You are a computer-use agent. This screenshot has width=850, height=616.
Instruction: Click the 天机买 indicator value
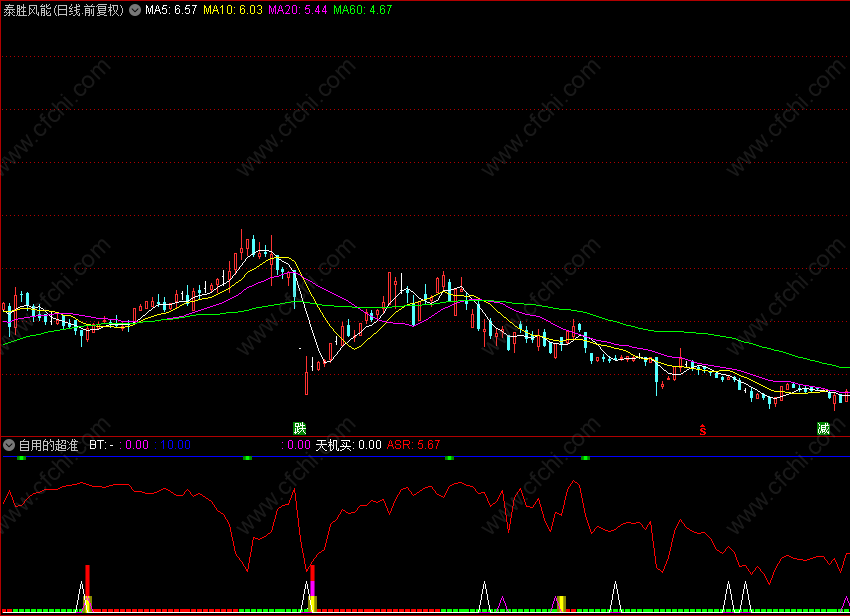tap(349, 445)
